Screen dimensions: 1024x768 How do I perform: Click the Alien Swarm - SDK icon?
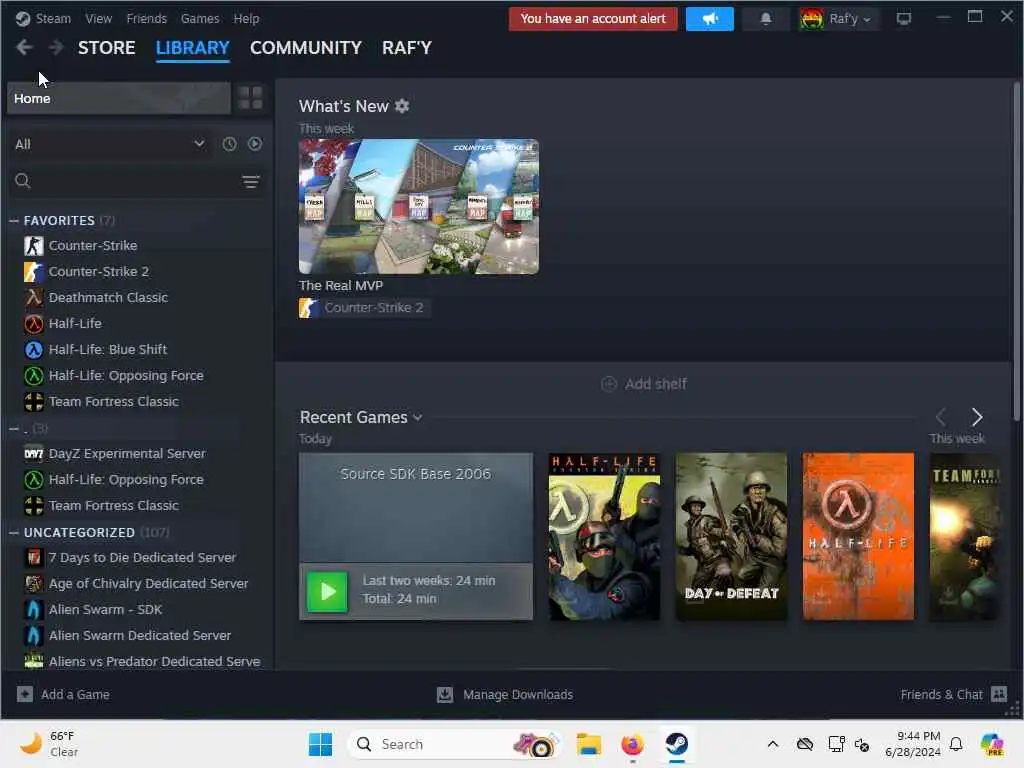tap(34, 609)
